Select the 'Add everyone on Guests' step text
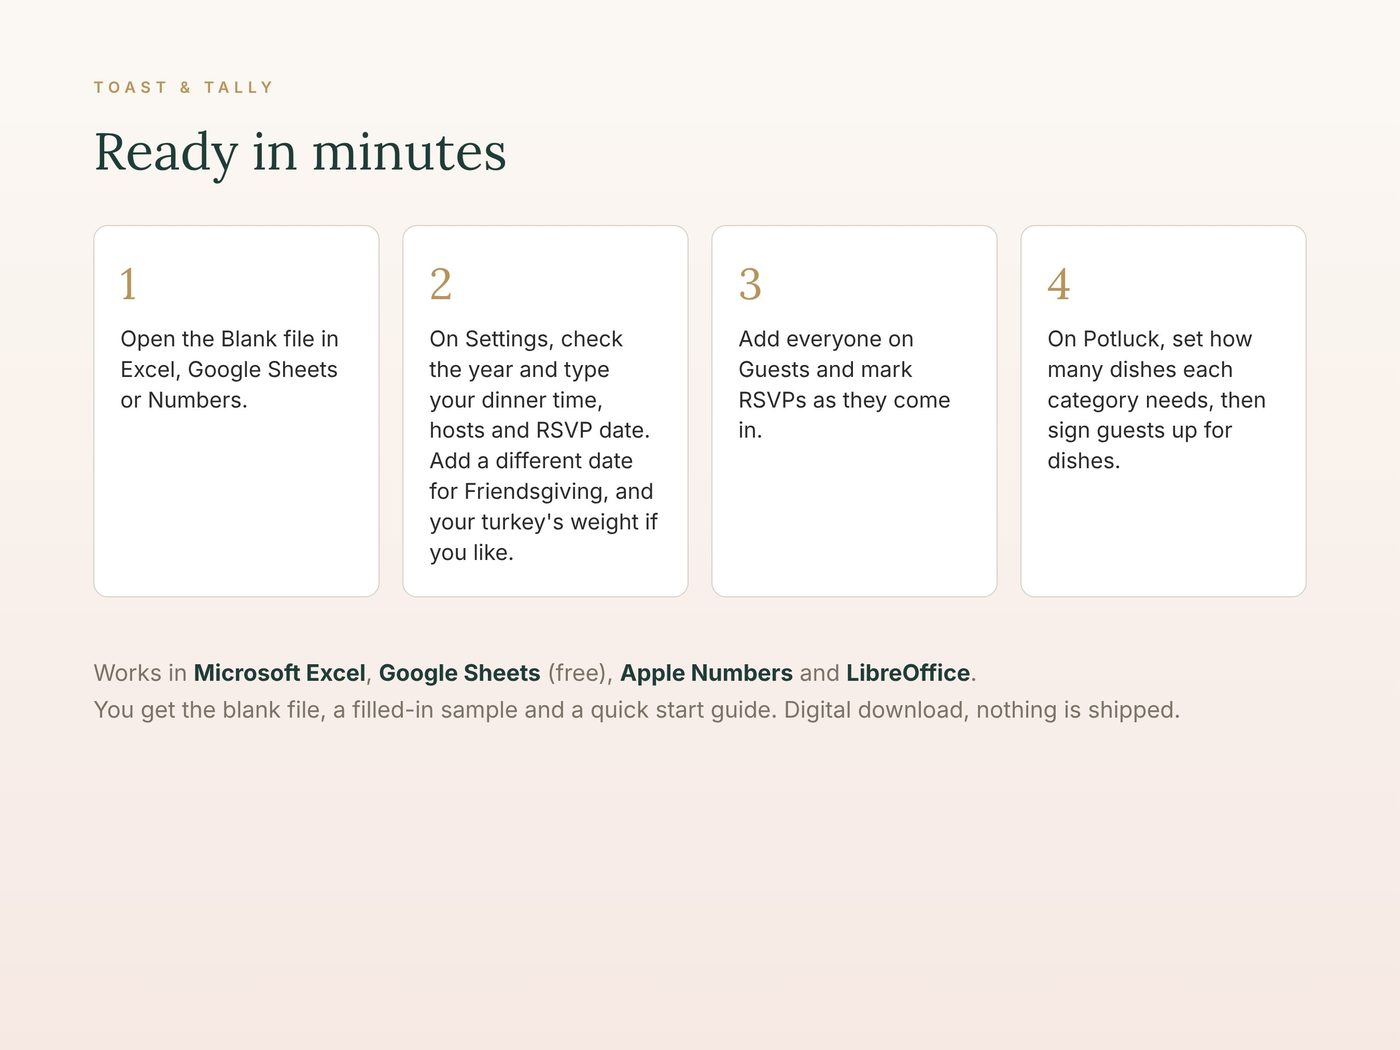This screenshot has height=1050, width=1400. (845, 385)
